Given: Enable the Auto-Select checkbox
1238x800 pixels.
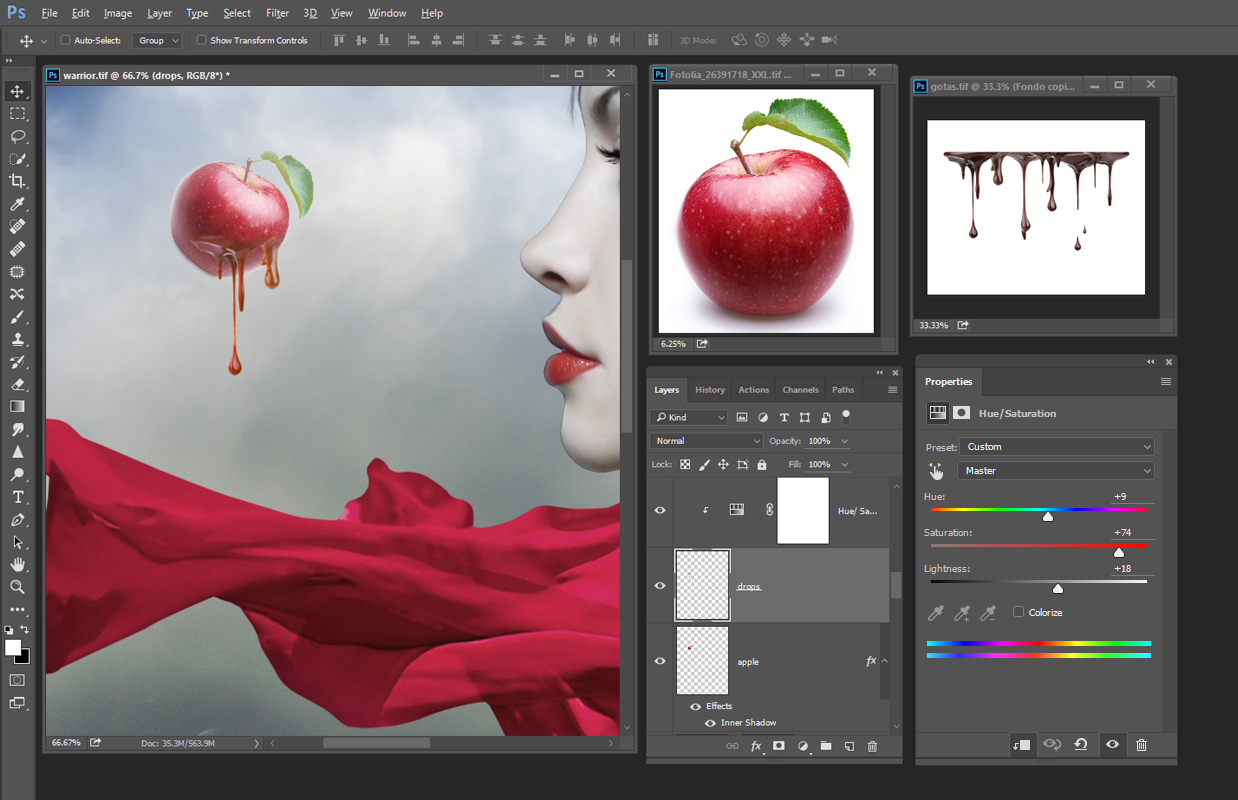Looking at the screenshot, I should tap(66, 41).
